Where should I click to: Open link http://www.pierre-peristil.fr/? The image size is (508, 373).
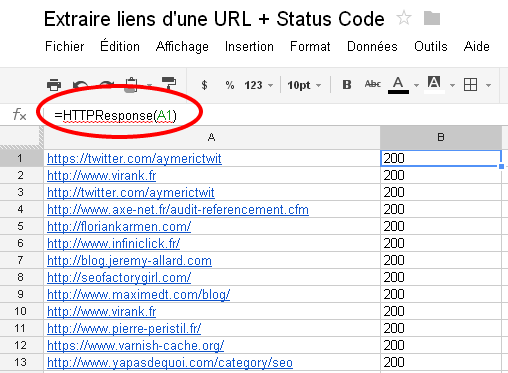coord(124,328)
